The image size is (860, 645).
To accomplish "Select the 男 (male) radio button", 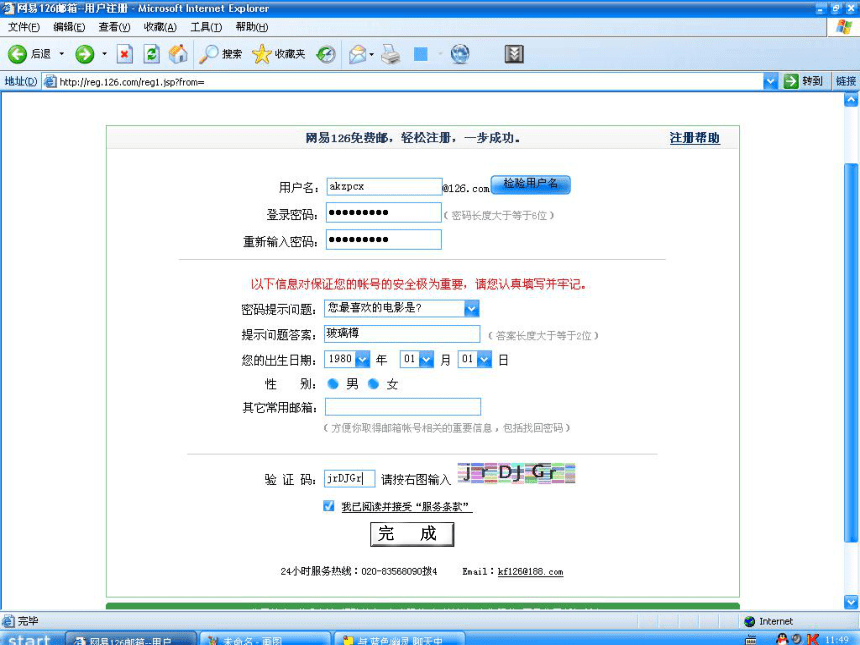I will 332,384.
